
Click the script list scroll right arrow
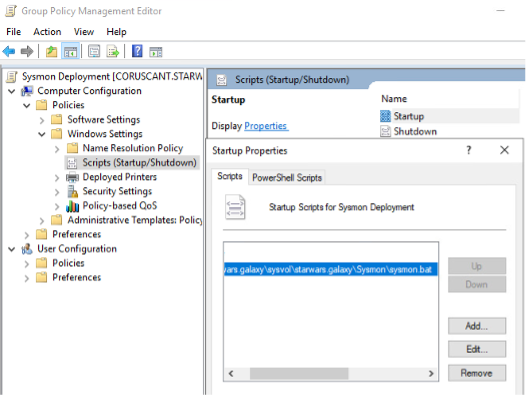pos(431,374)
